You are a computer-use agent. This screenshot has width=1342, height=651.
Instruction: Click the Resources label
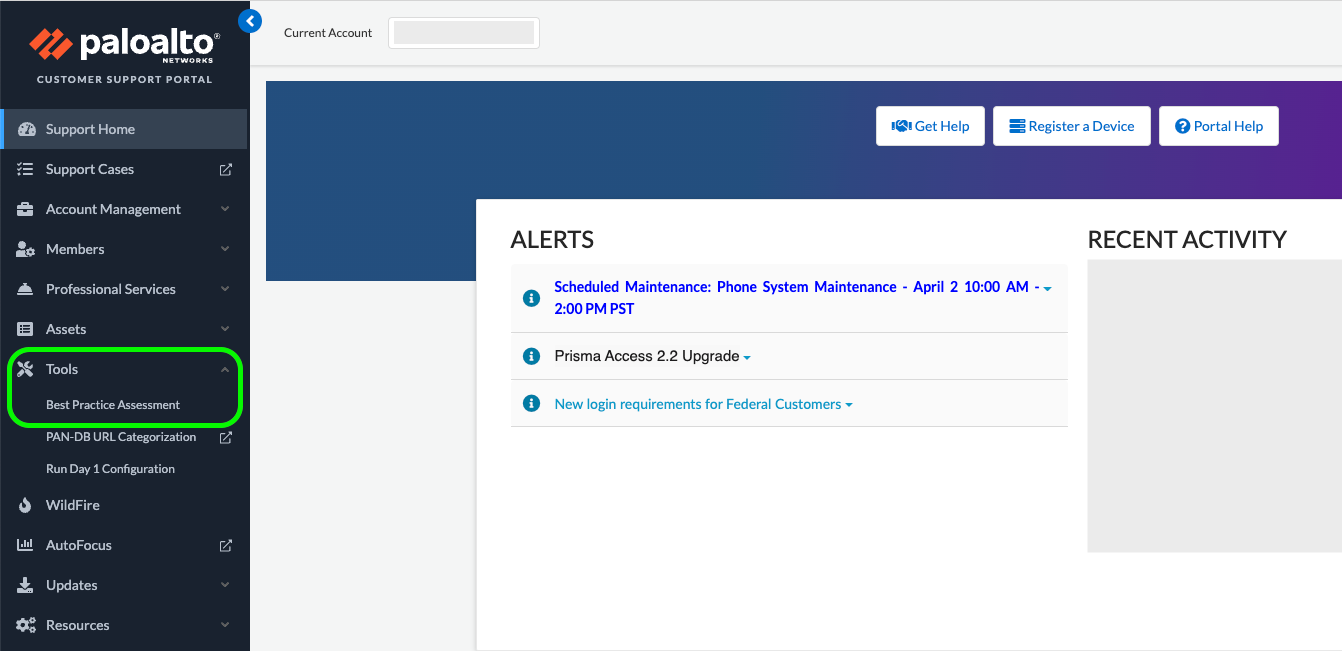pos(78,625)
